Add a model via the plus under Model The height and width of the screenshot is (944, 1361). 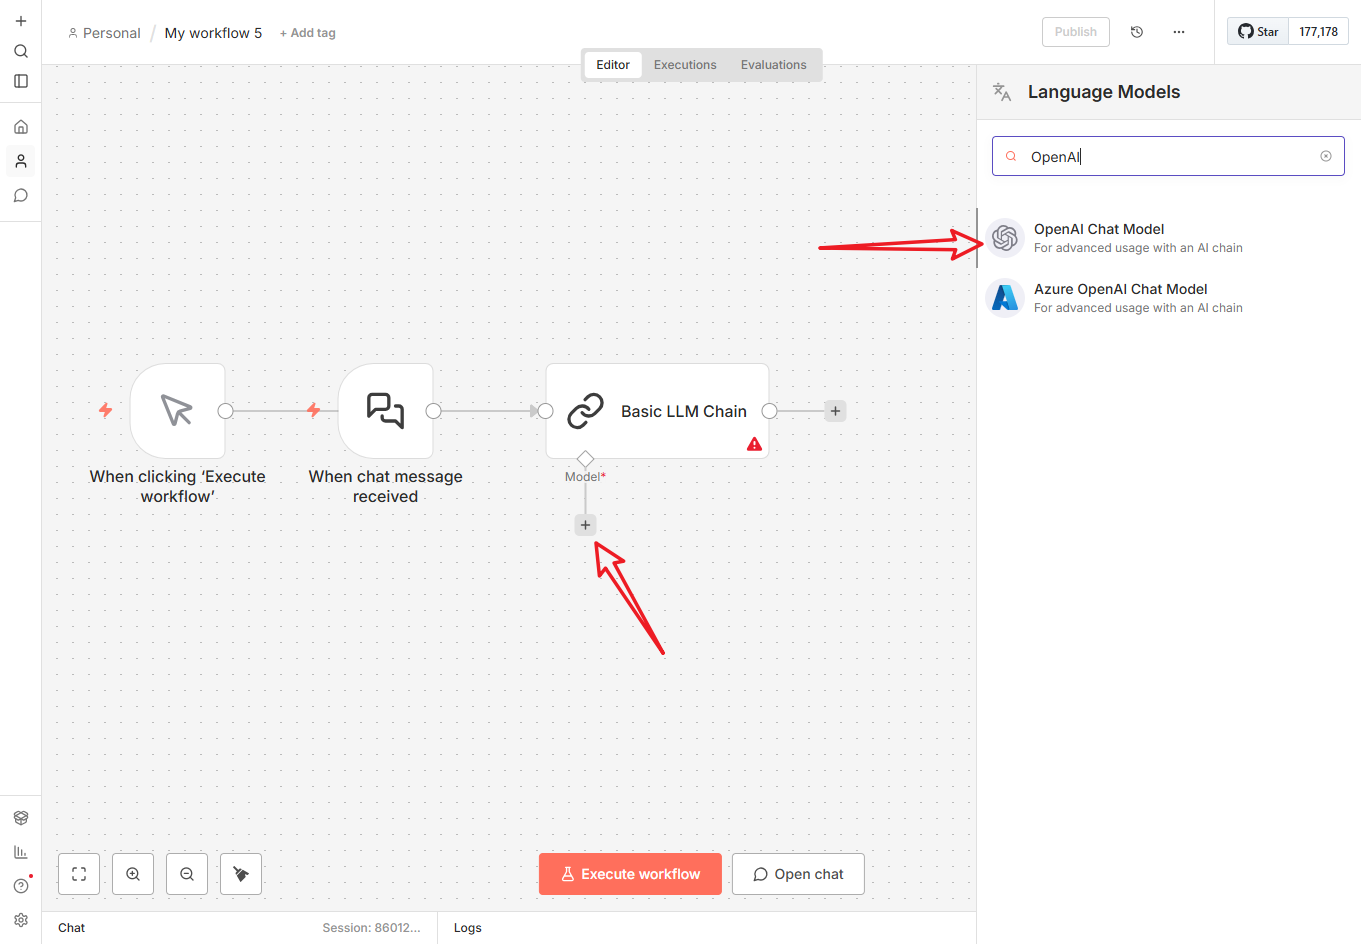(x=585, y=525)
